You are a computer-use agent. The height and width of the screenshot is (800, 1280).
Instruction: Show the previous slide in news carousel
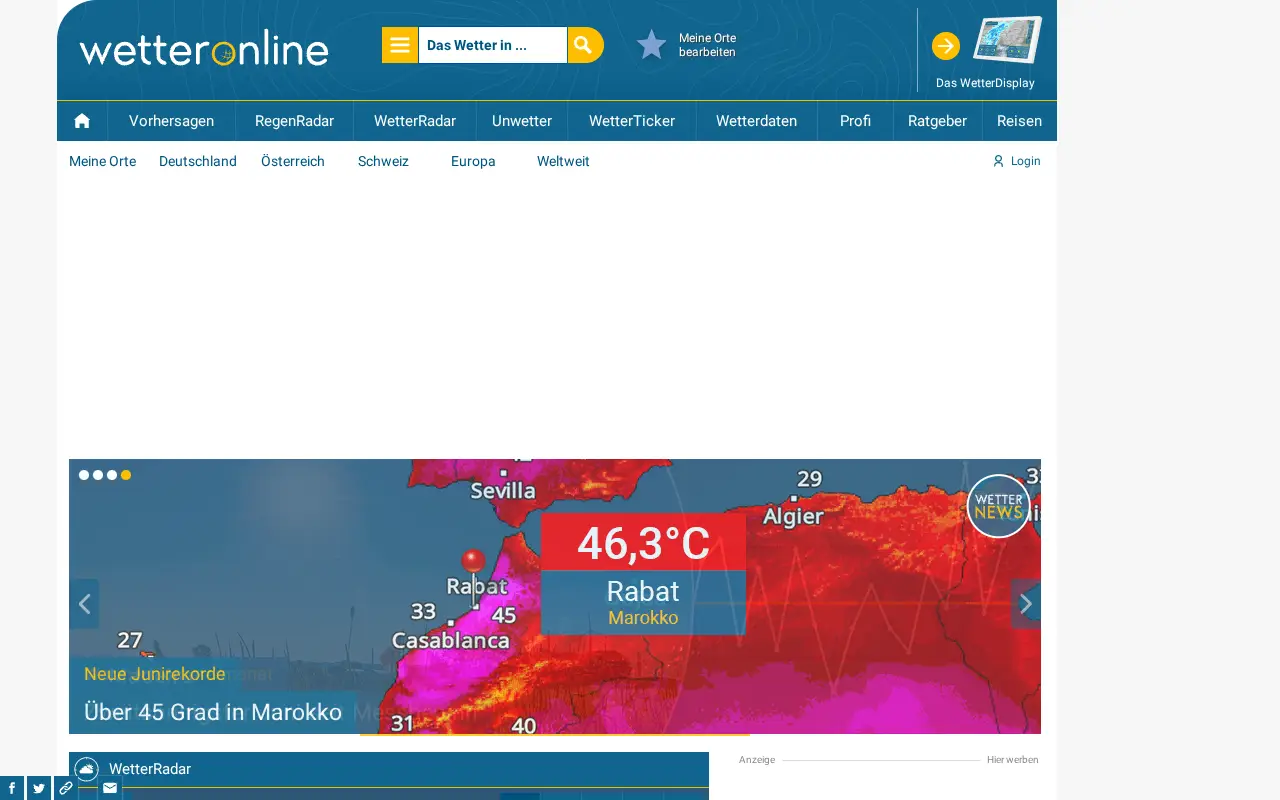coord(84,604)
